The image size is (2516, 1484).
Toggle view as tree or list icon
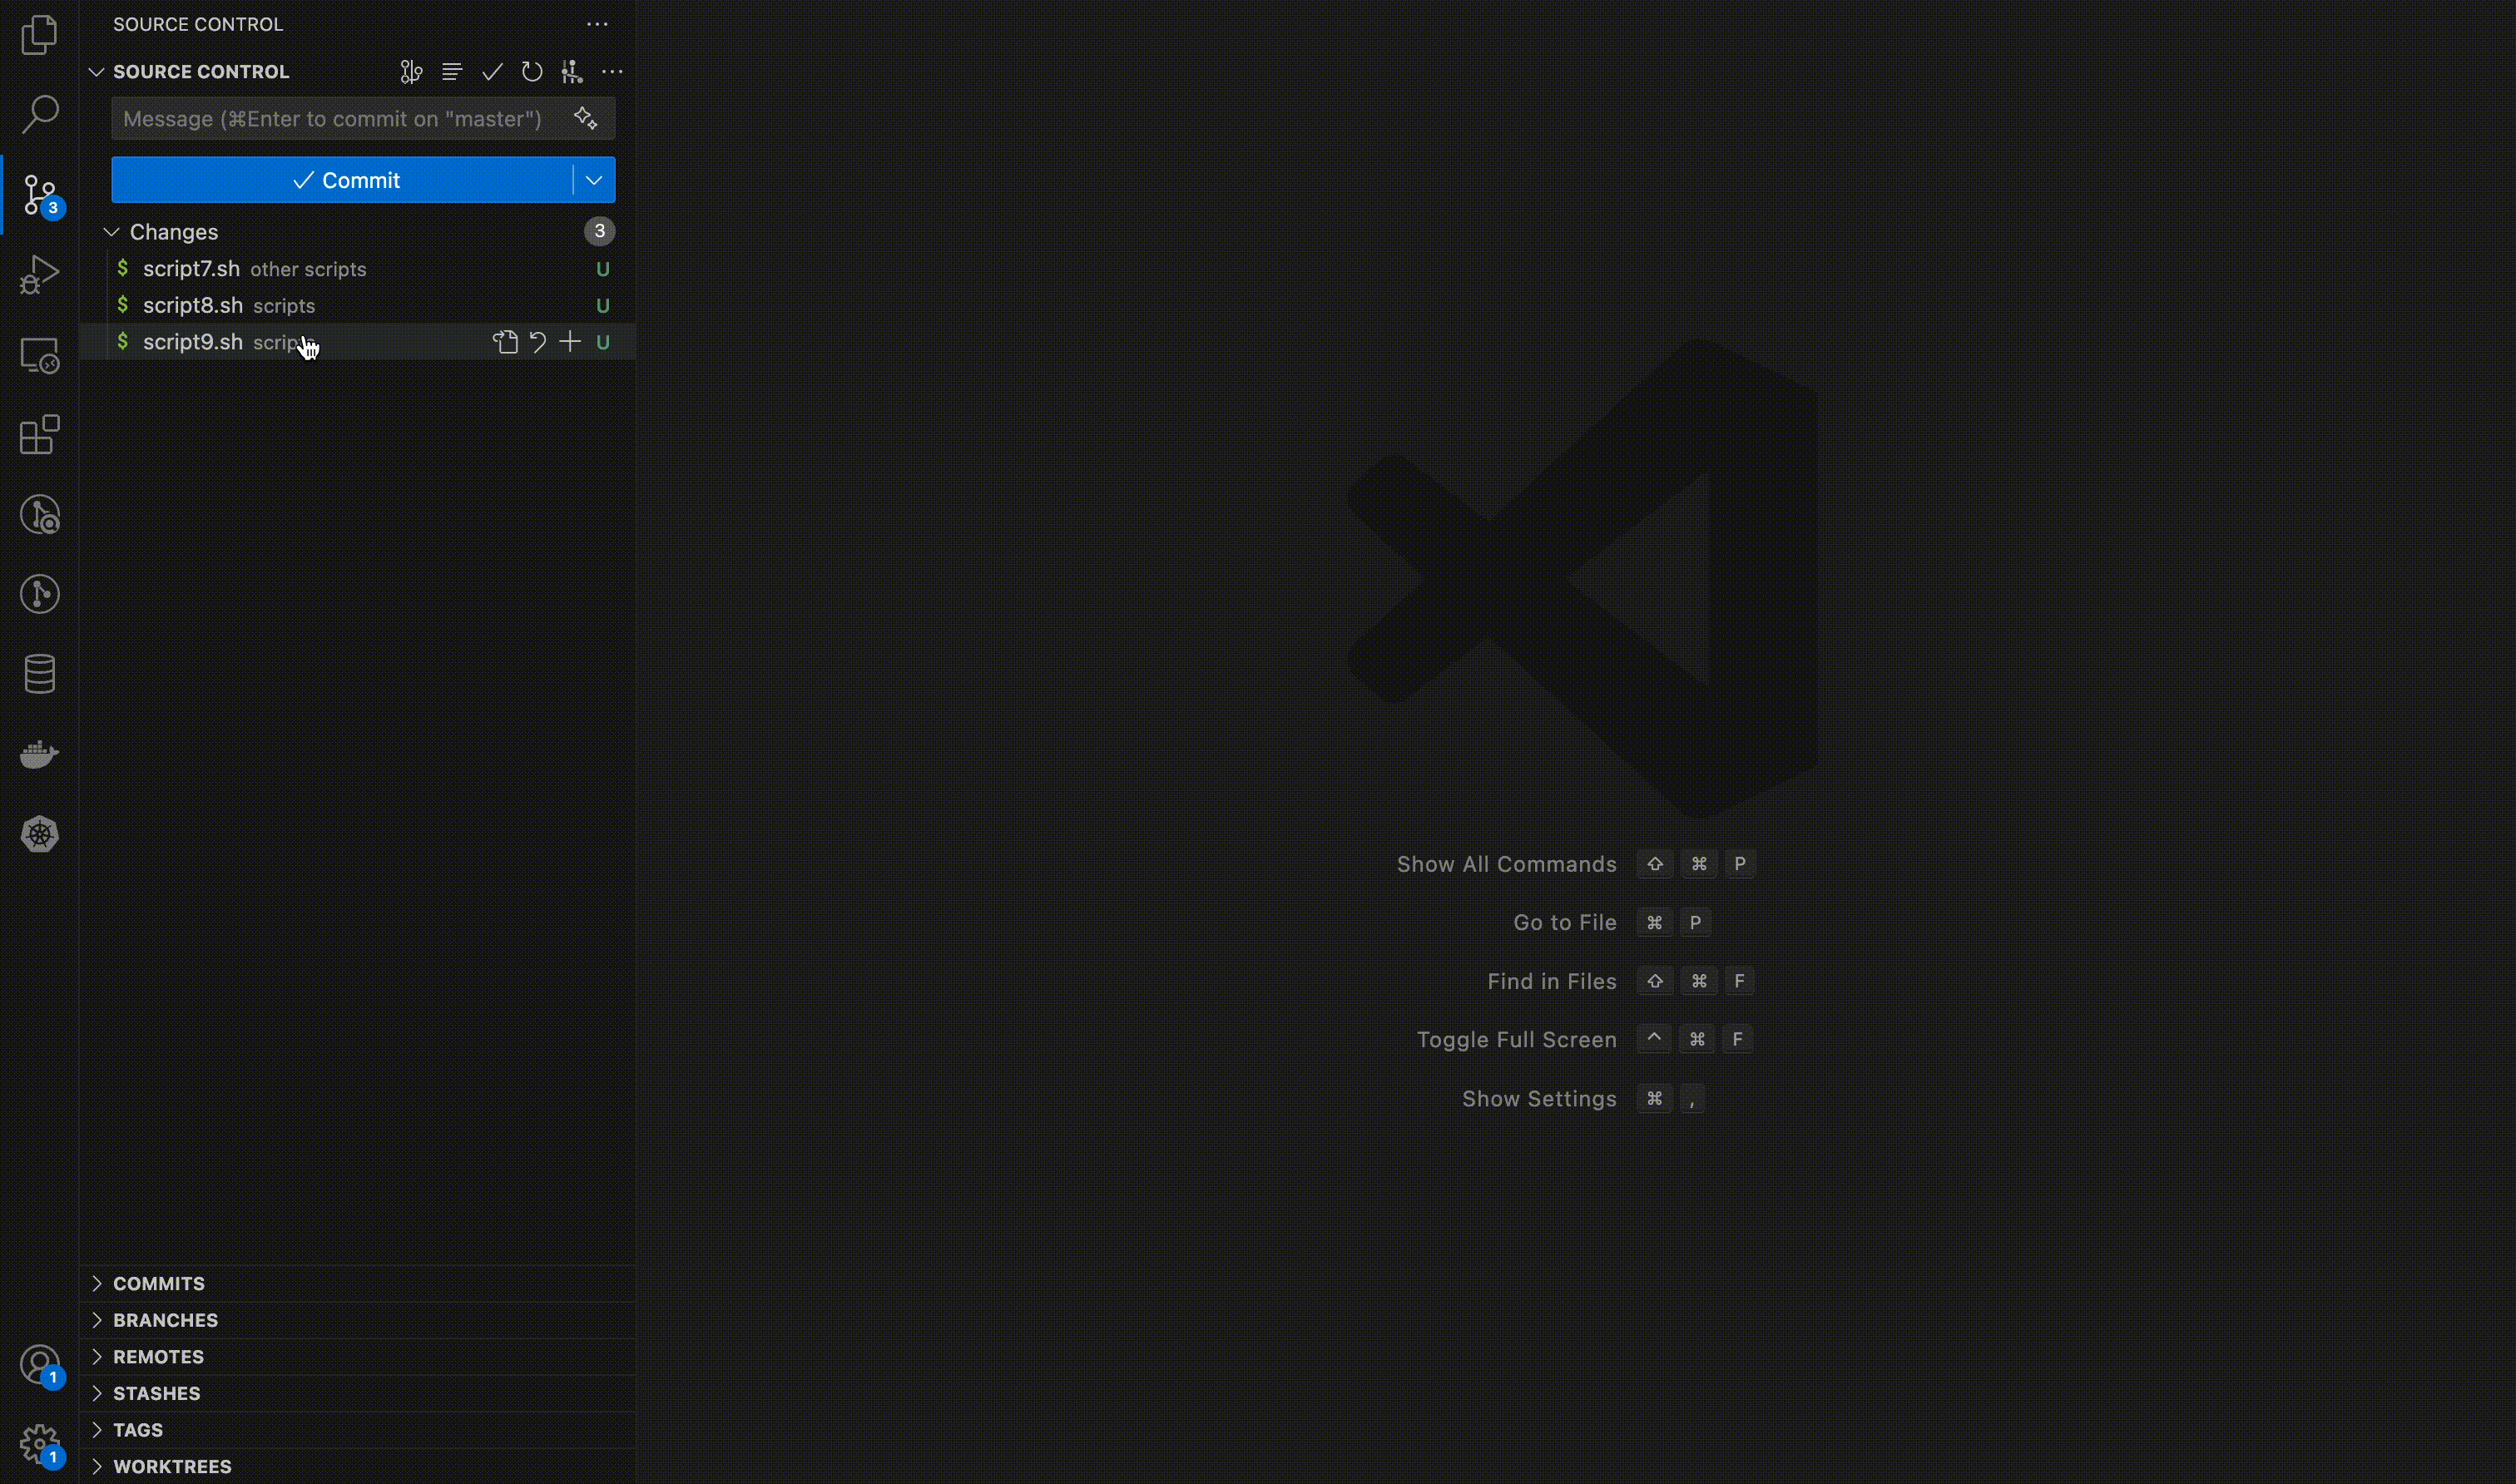452,72
